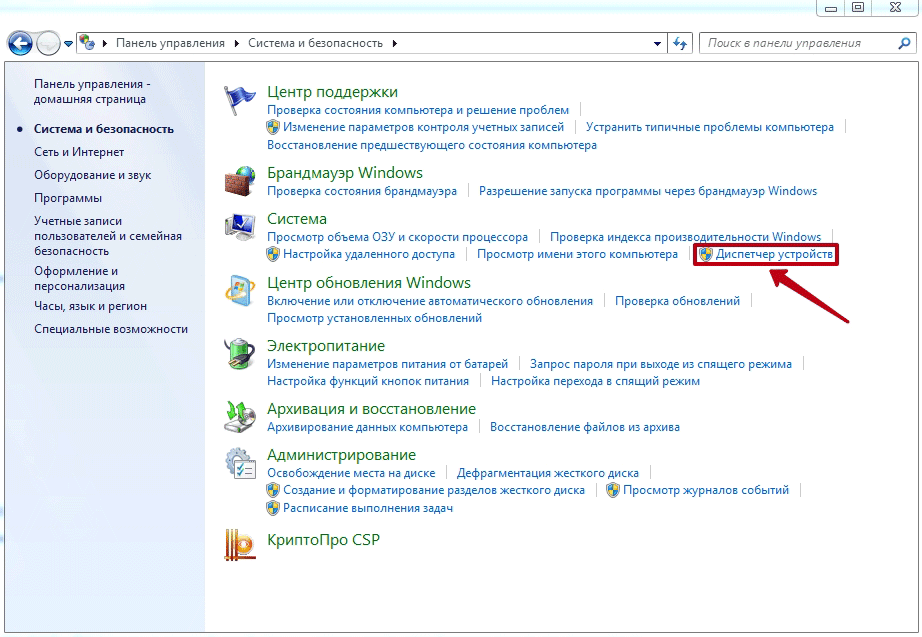The width and height of the screenshot is (922, 637).
Task: Open the recent pages dropdown arrow
Action: point(68,44)
